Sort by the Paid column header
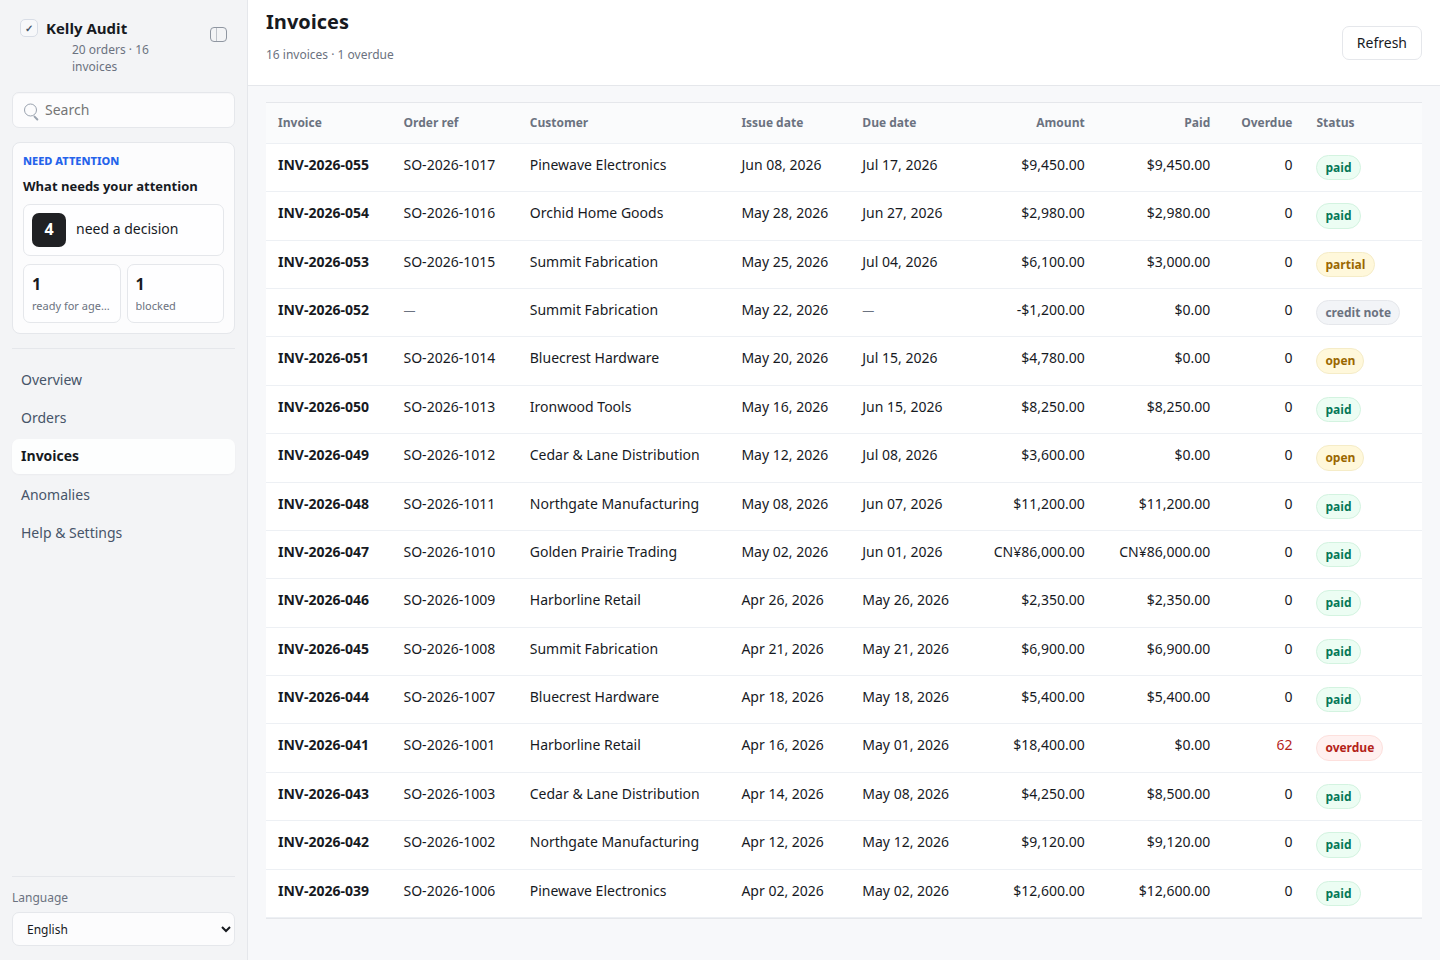The width and height of the screenshot is (1440, 960). pos(1197,123)
